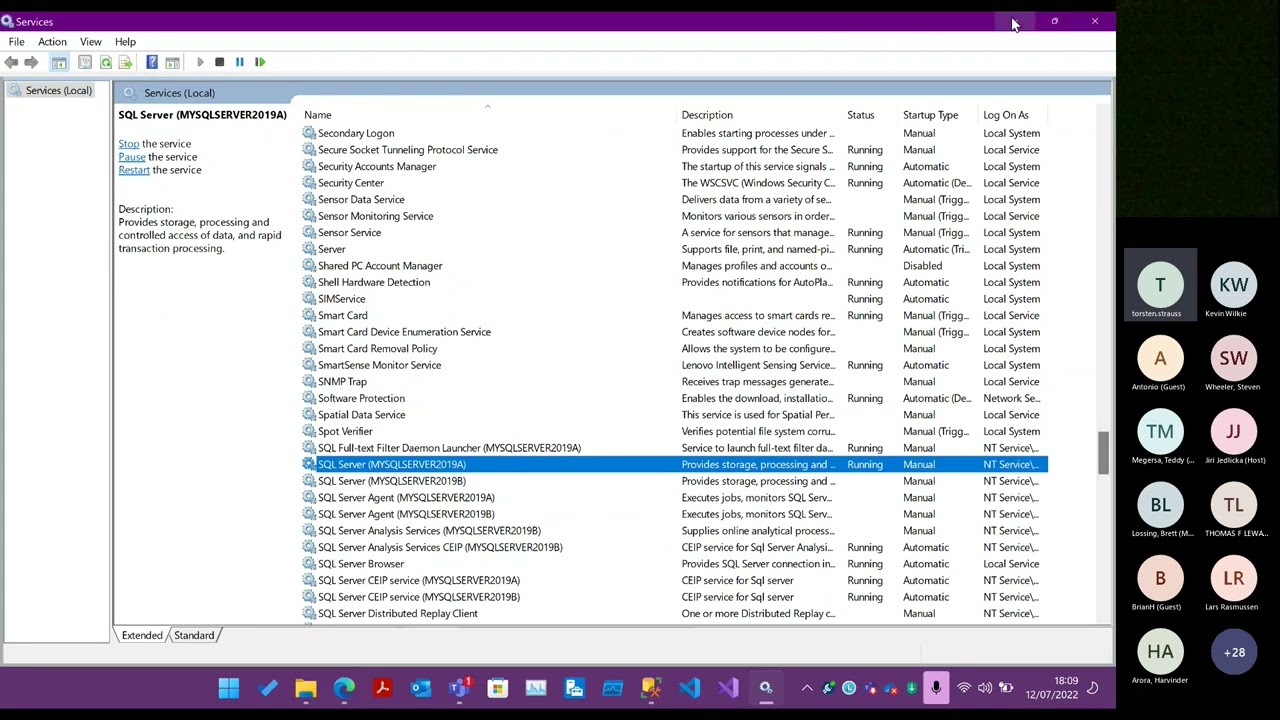Click the services list vertical scrollbar thumb
The height and width of the screenshot is (720, 1280).
(x=1103, y=453)
